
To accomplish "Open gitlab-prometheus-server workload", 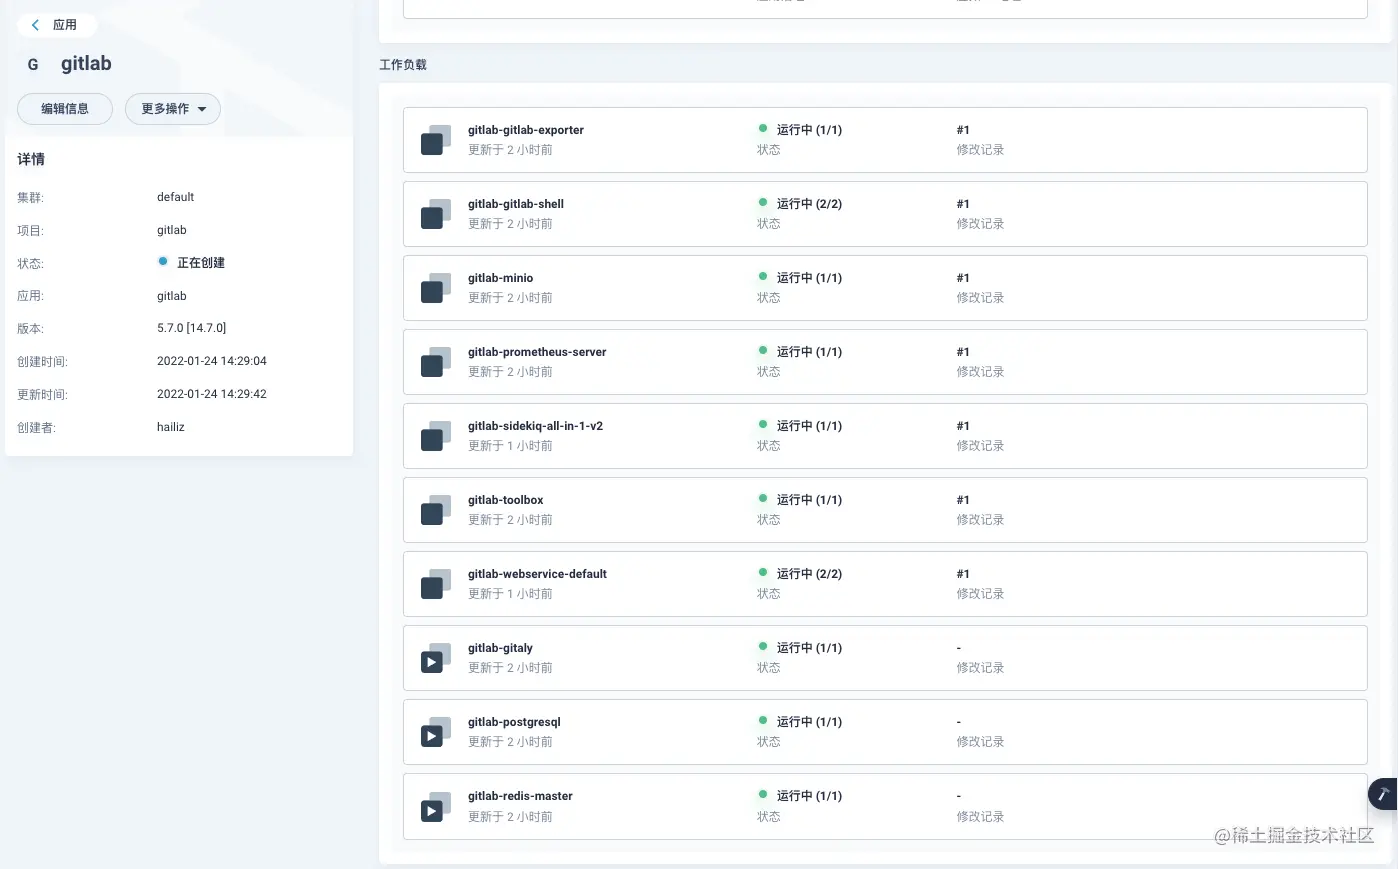I will tap(537, 352).
